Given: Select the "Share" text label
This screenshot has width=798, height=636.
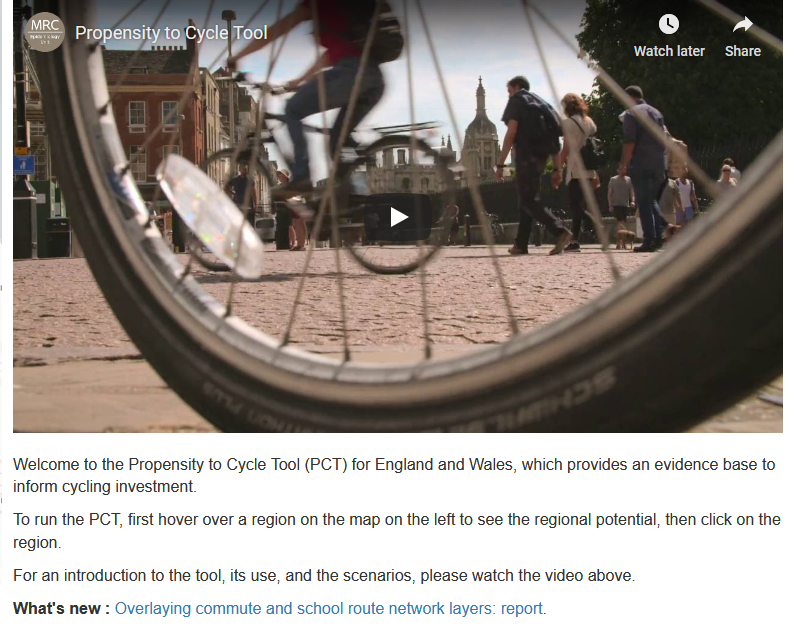Looking at the screenshot, I should tap(743, 51).
